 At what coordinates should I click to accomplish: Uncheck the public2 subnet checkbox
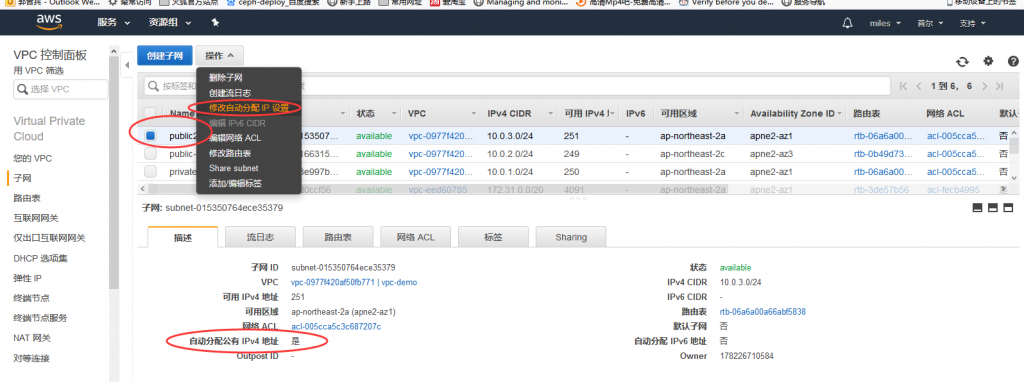tap(150, 136)
